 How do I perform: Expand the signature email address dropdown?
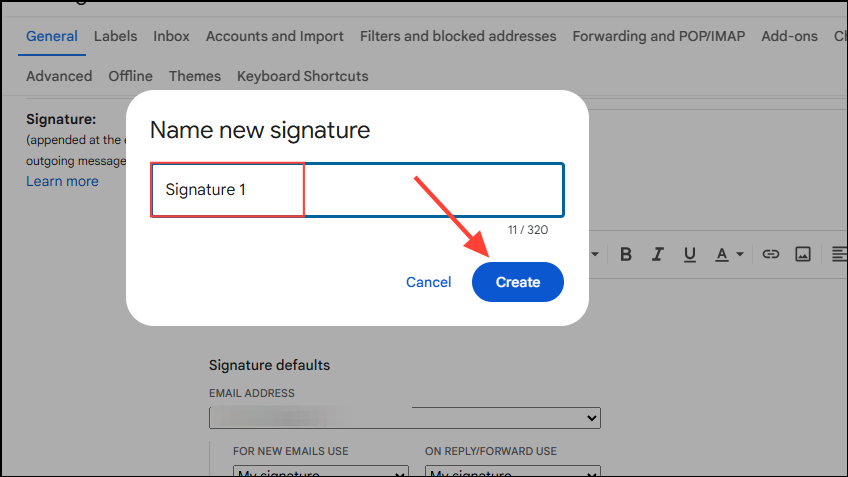coord(404,418)
